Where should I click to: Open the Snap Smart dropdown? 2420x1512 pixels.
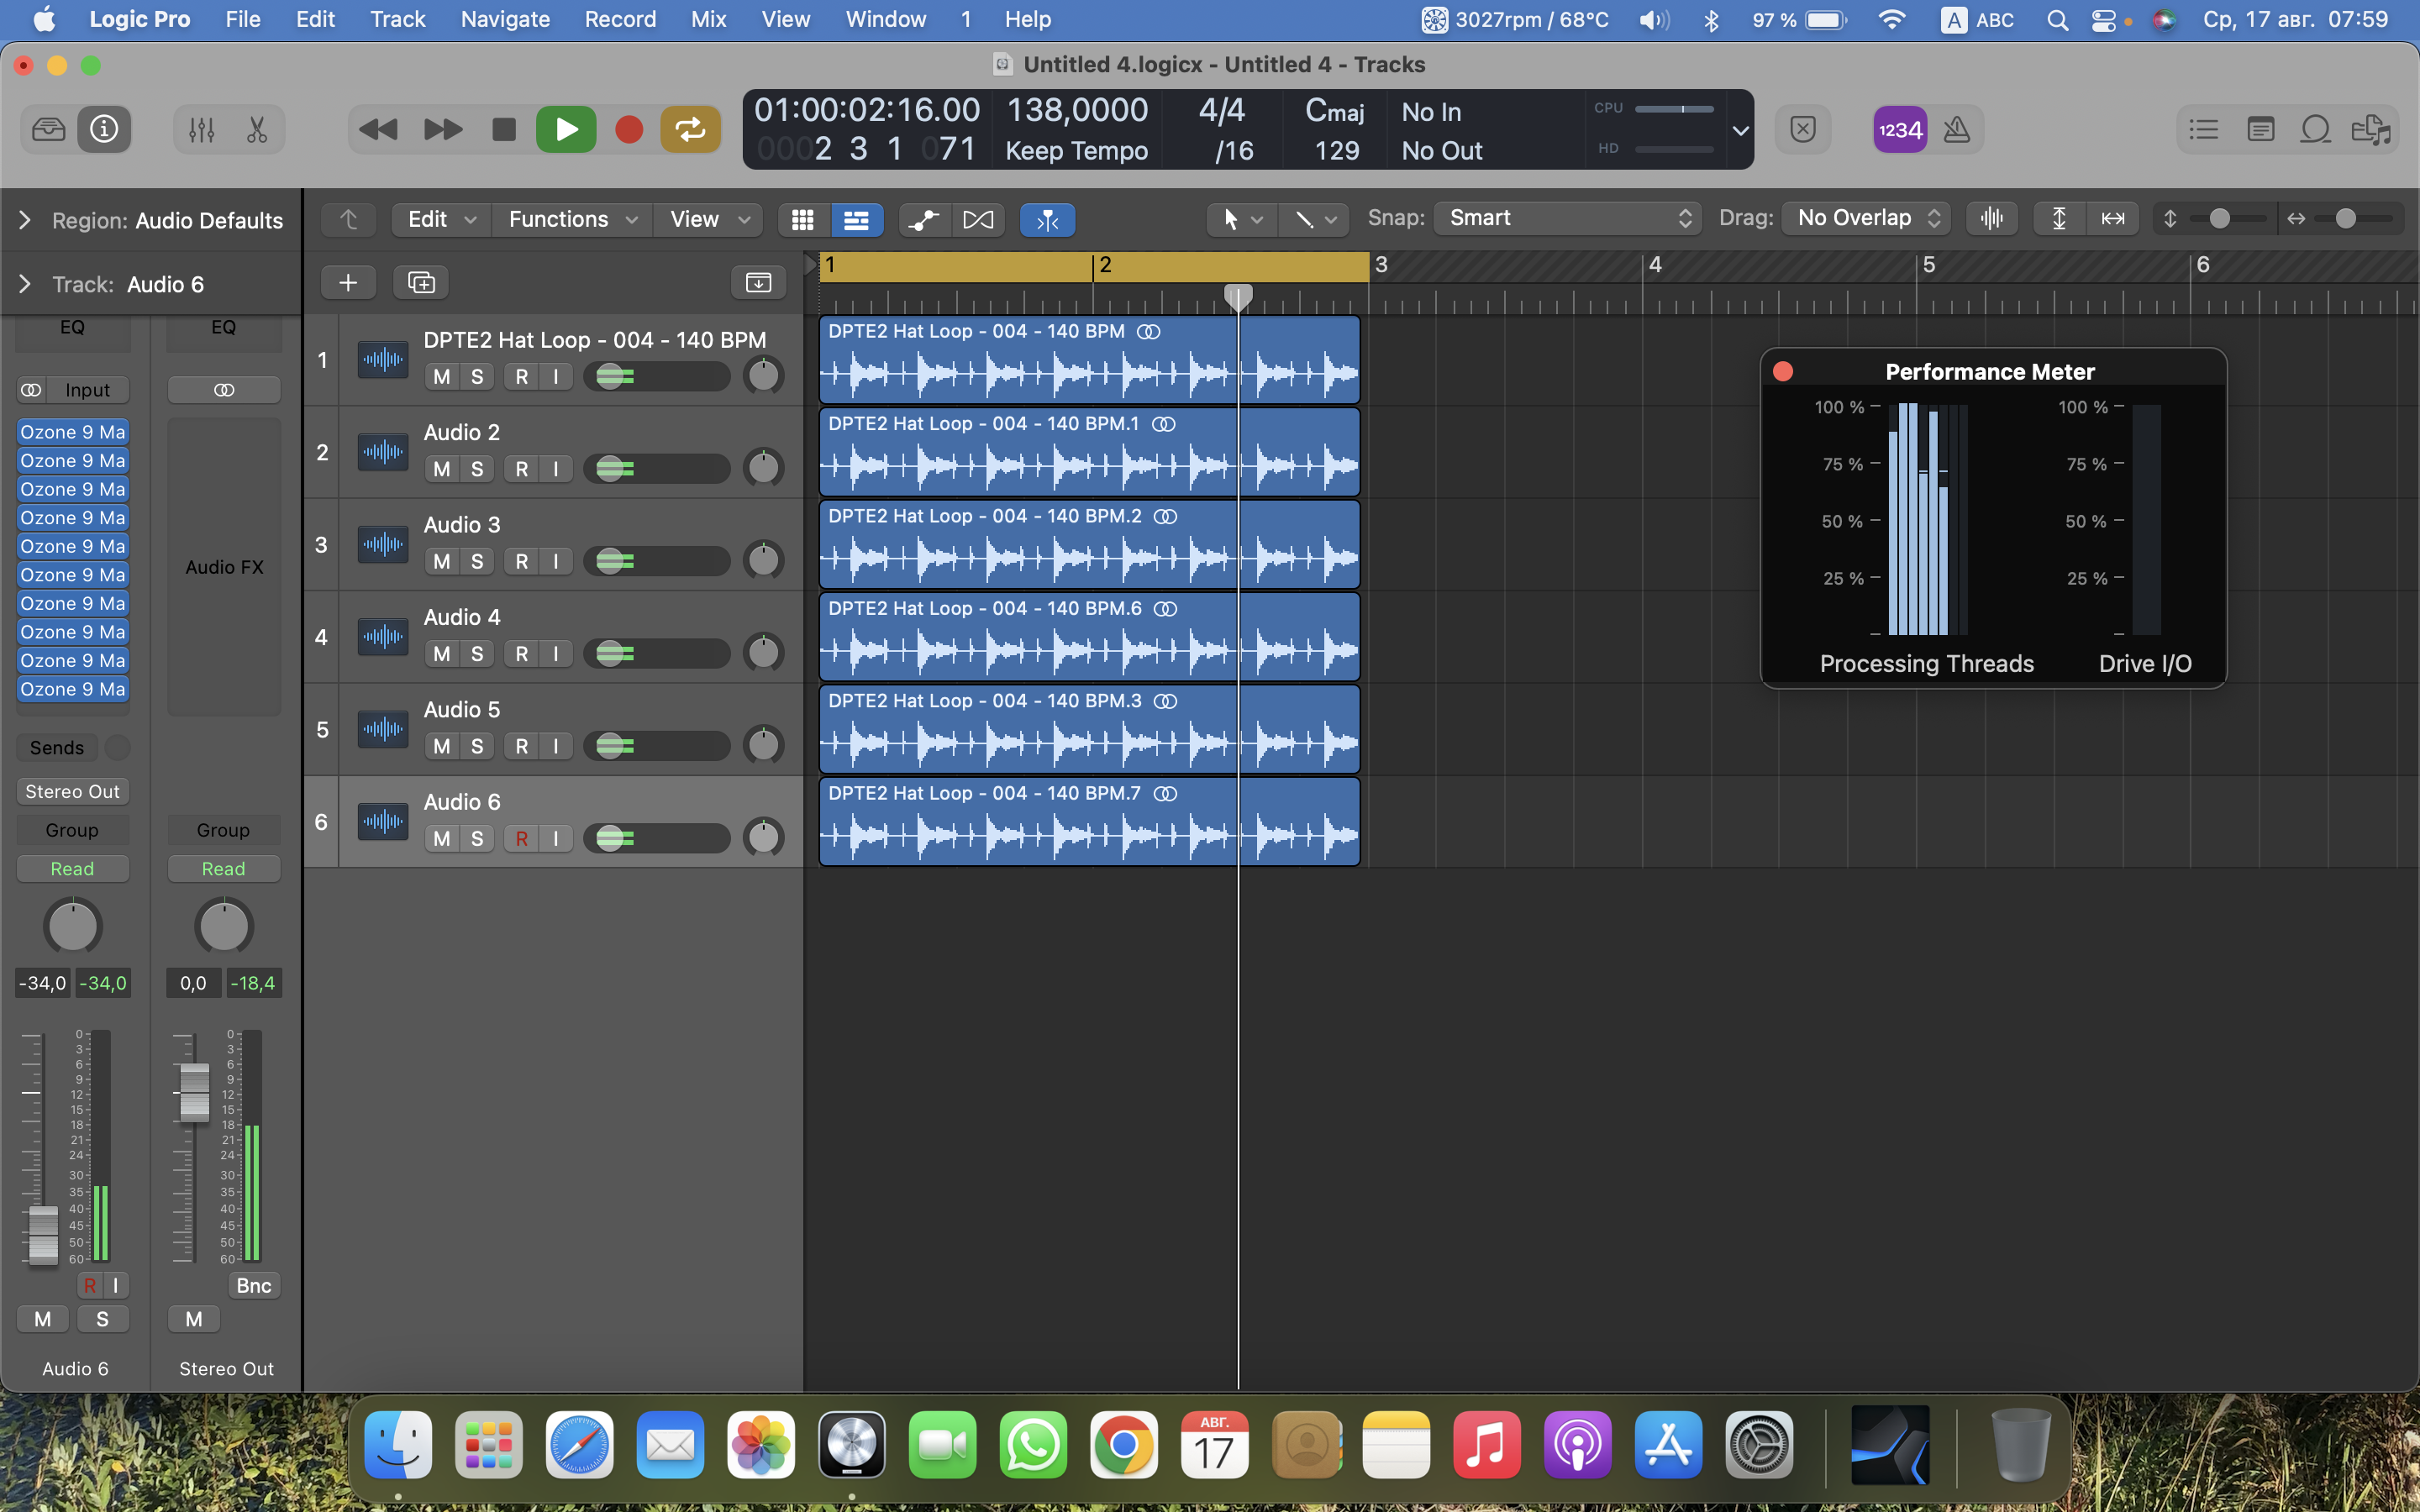coord(1567,218)
